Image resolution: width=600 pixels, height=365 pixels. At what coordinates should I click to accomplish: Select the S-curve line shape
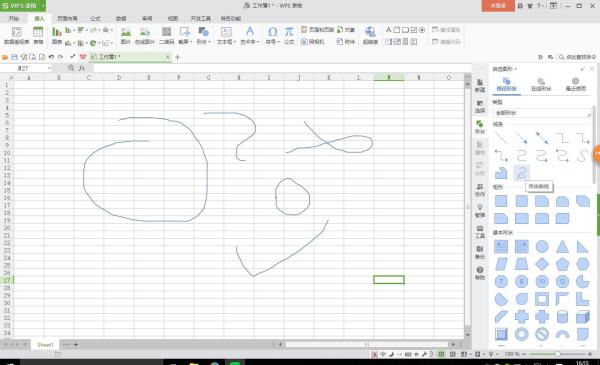(583, 155)
